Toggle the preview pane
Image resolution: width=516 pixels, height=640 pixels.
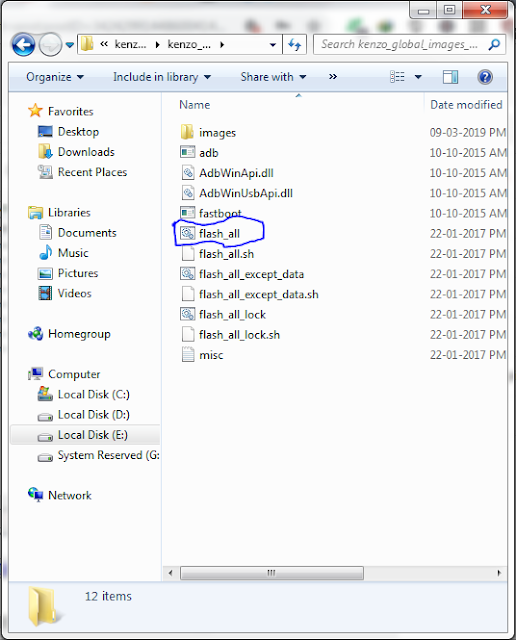click(451, 77)
